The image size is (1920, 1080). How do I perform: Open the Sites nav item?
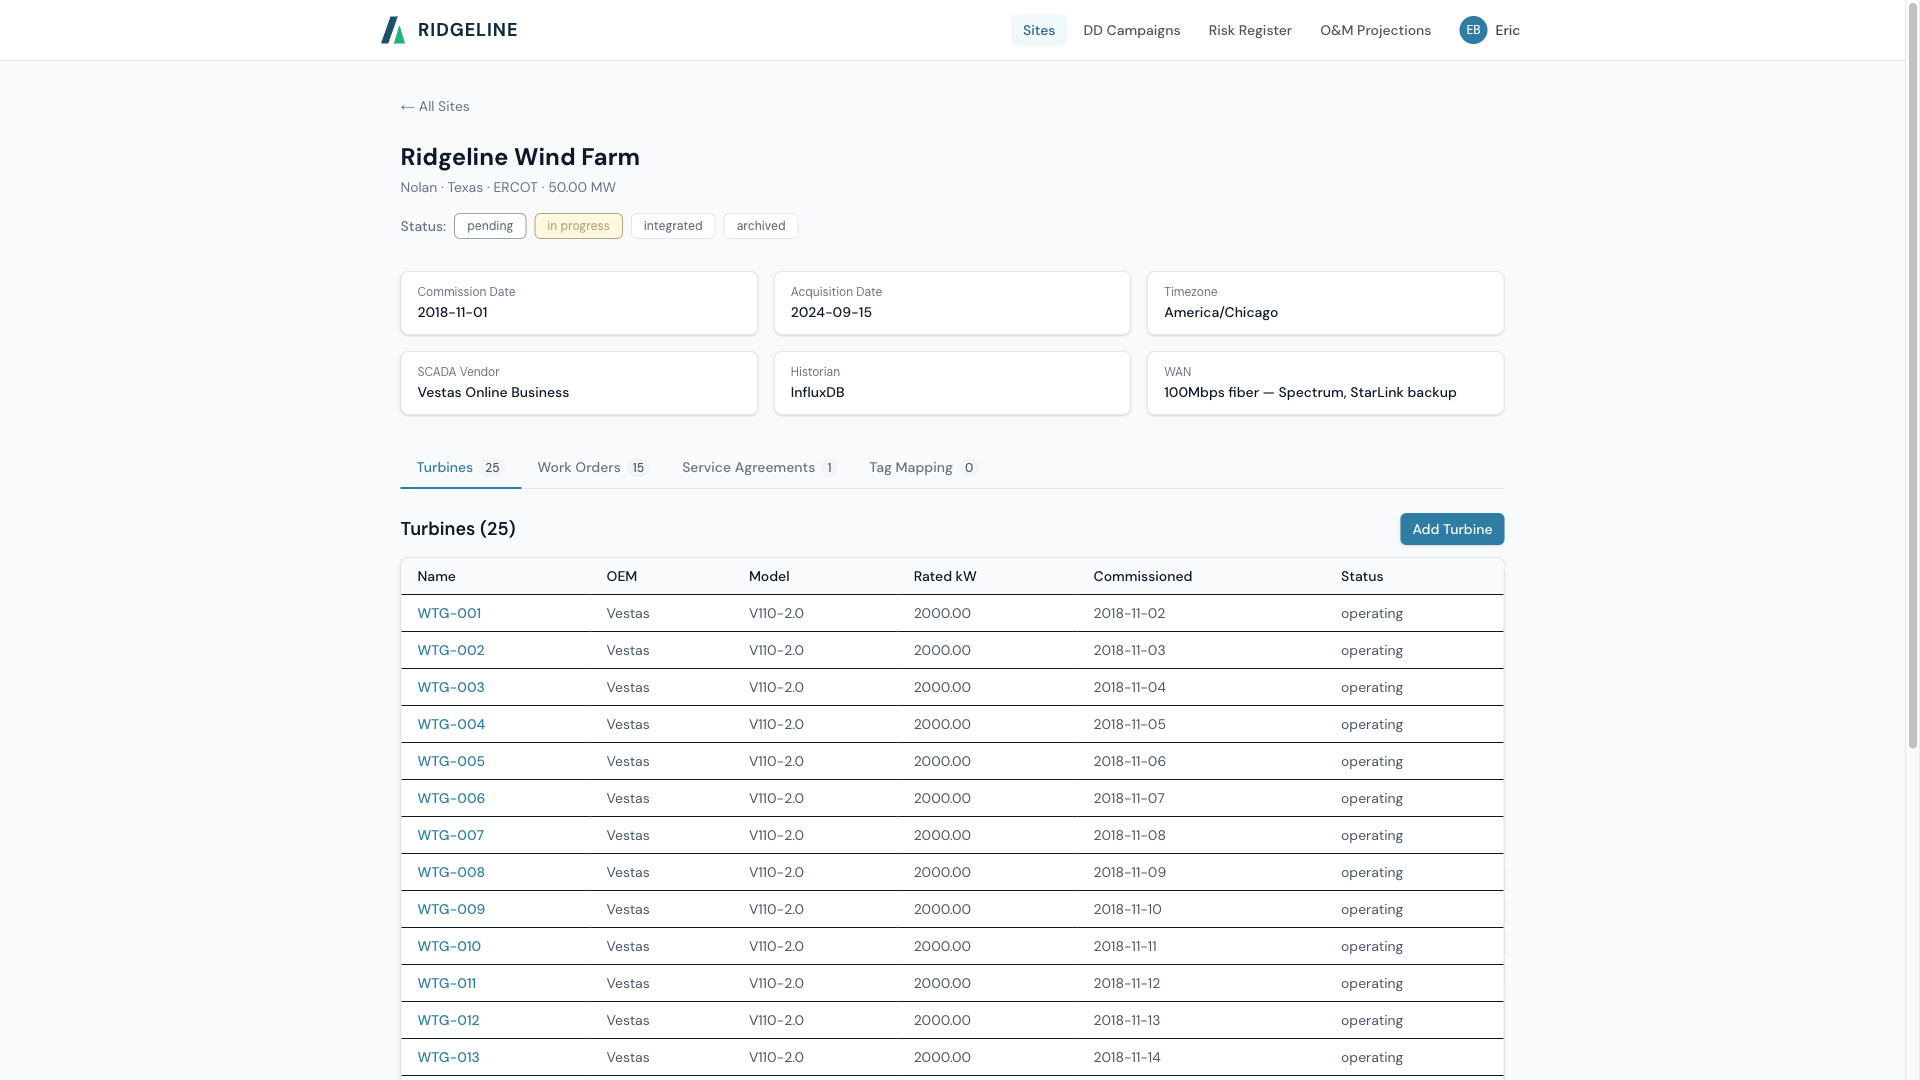pos(1038,30)
